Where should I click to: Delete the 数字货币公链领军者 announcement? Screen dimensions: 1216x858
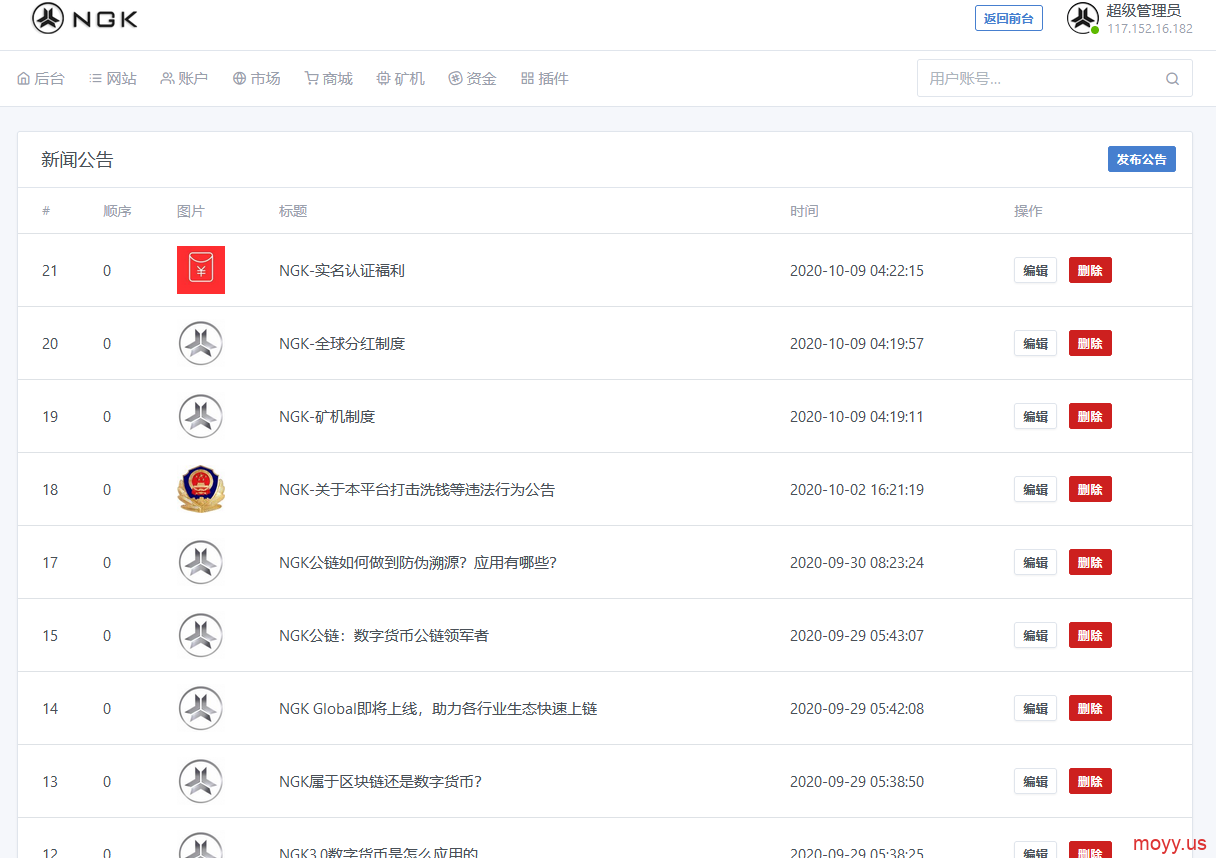1090,635
